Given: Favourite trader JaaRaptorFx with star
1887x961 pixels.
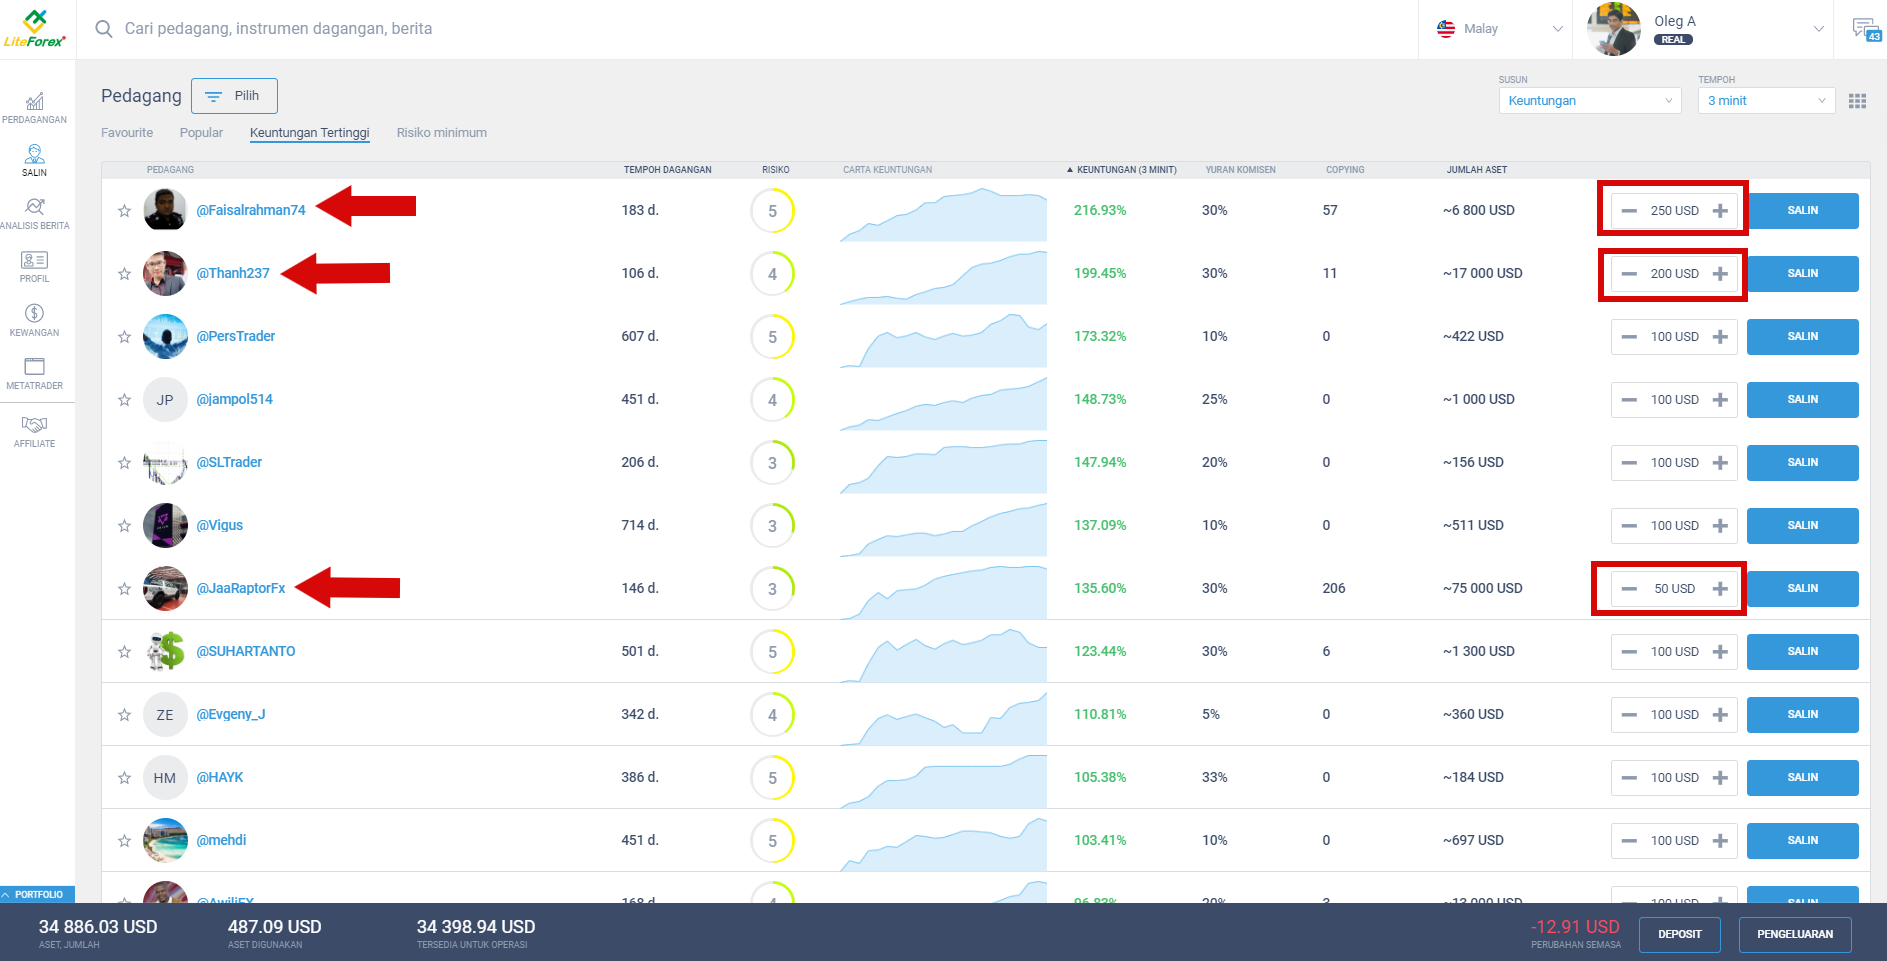Looking at the screenshot, I should [124, 589].
